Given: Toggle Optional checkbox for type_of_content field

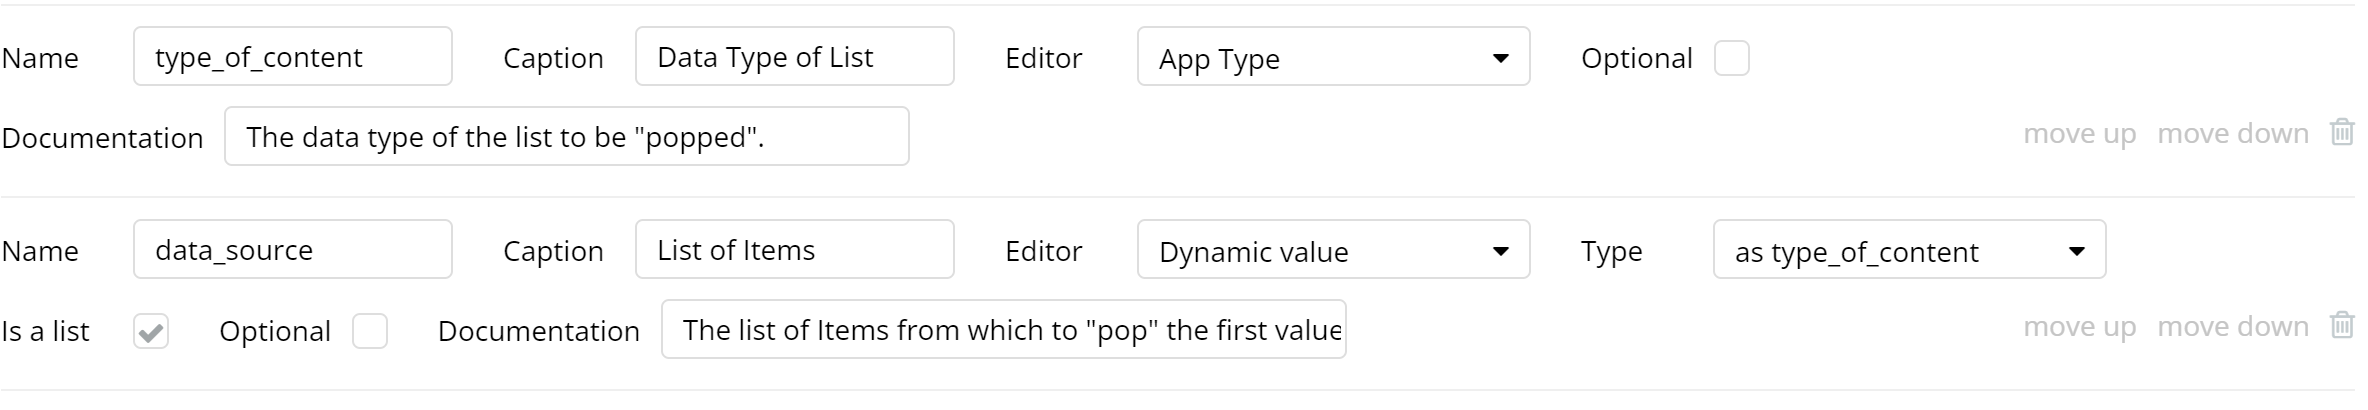Looking at the screenshot, I should (x=1731, y=58).
